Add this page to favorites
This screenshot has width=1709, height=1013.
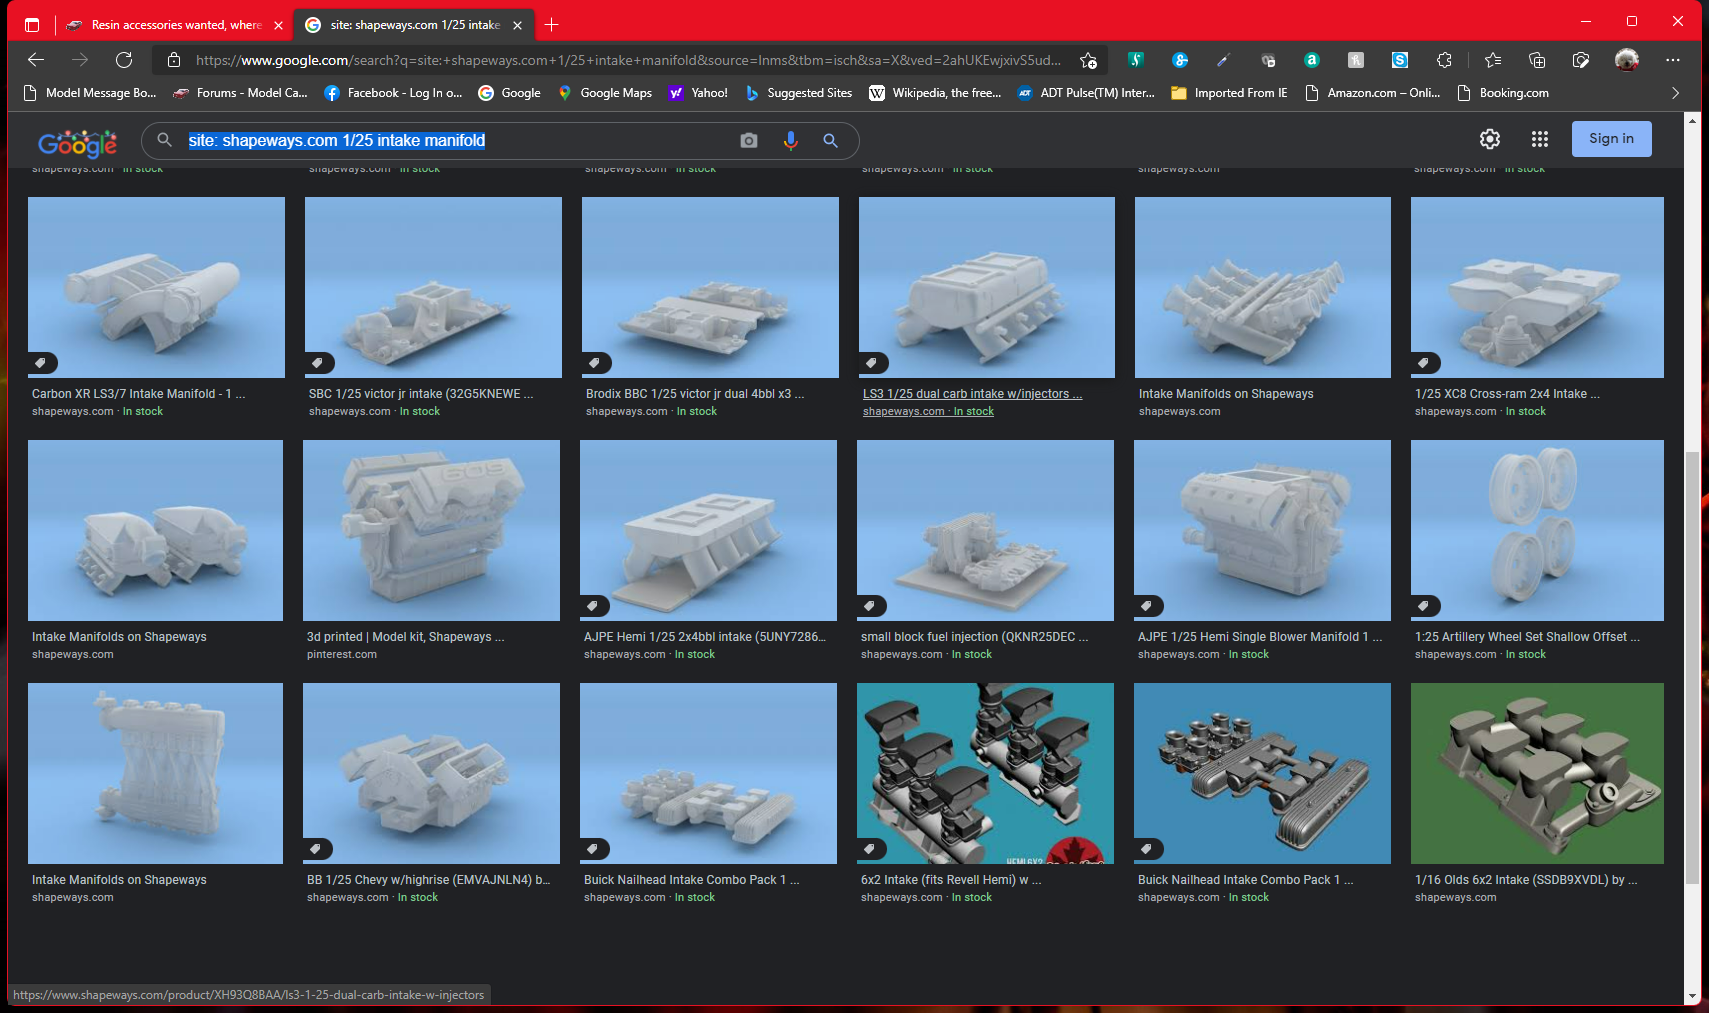1088,60
